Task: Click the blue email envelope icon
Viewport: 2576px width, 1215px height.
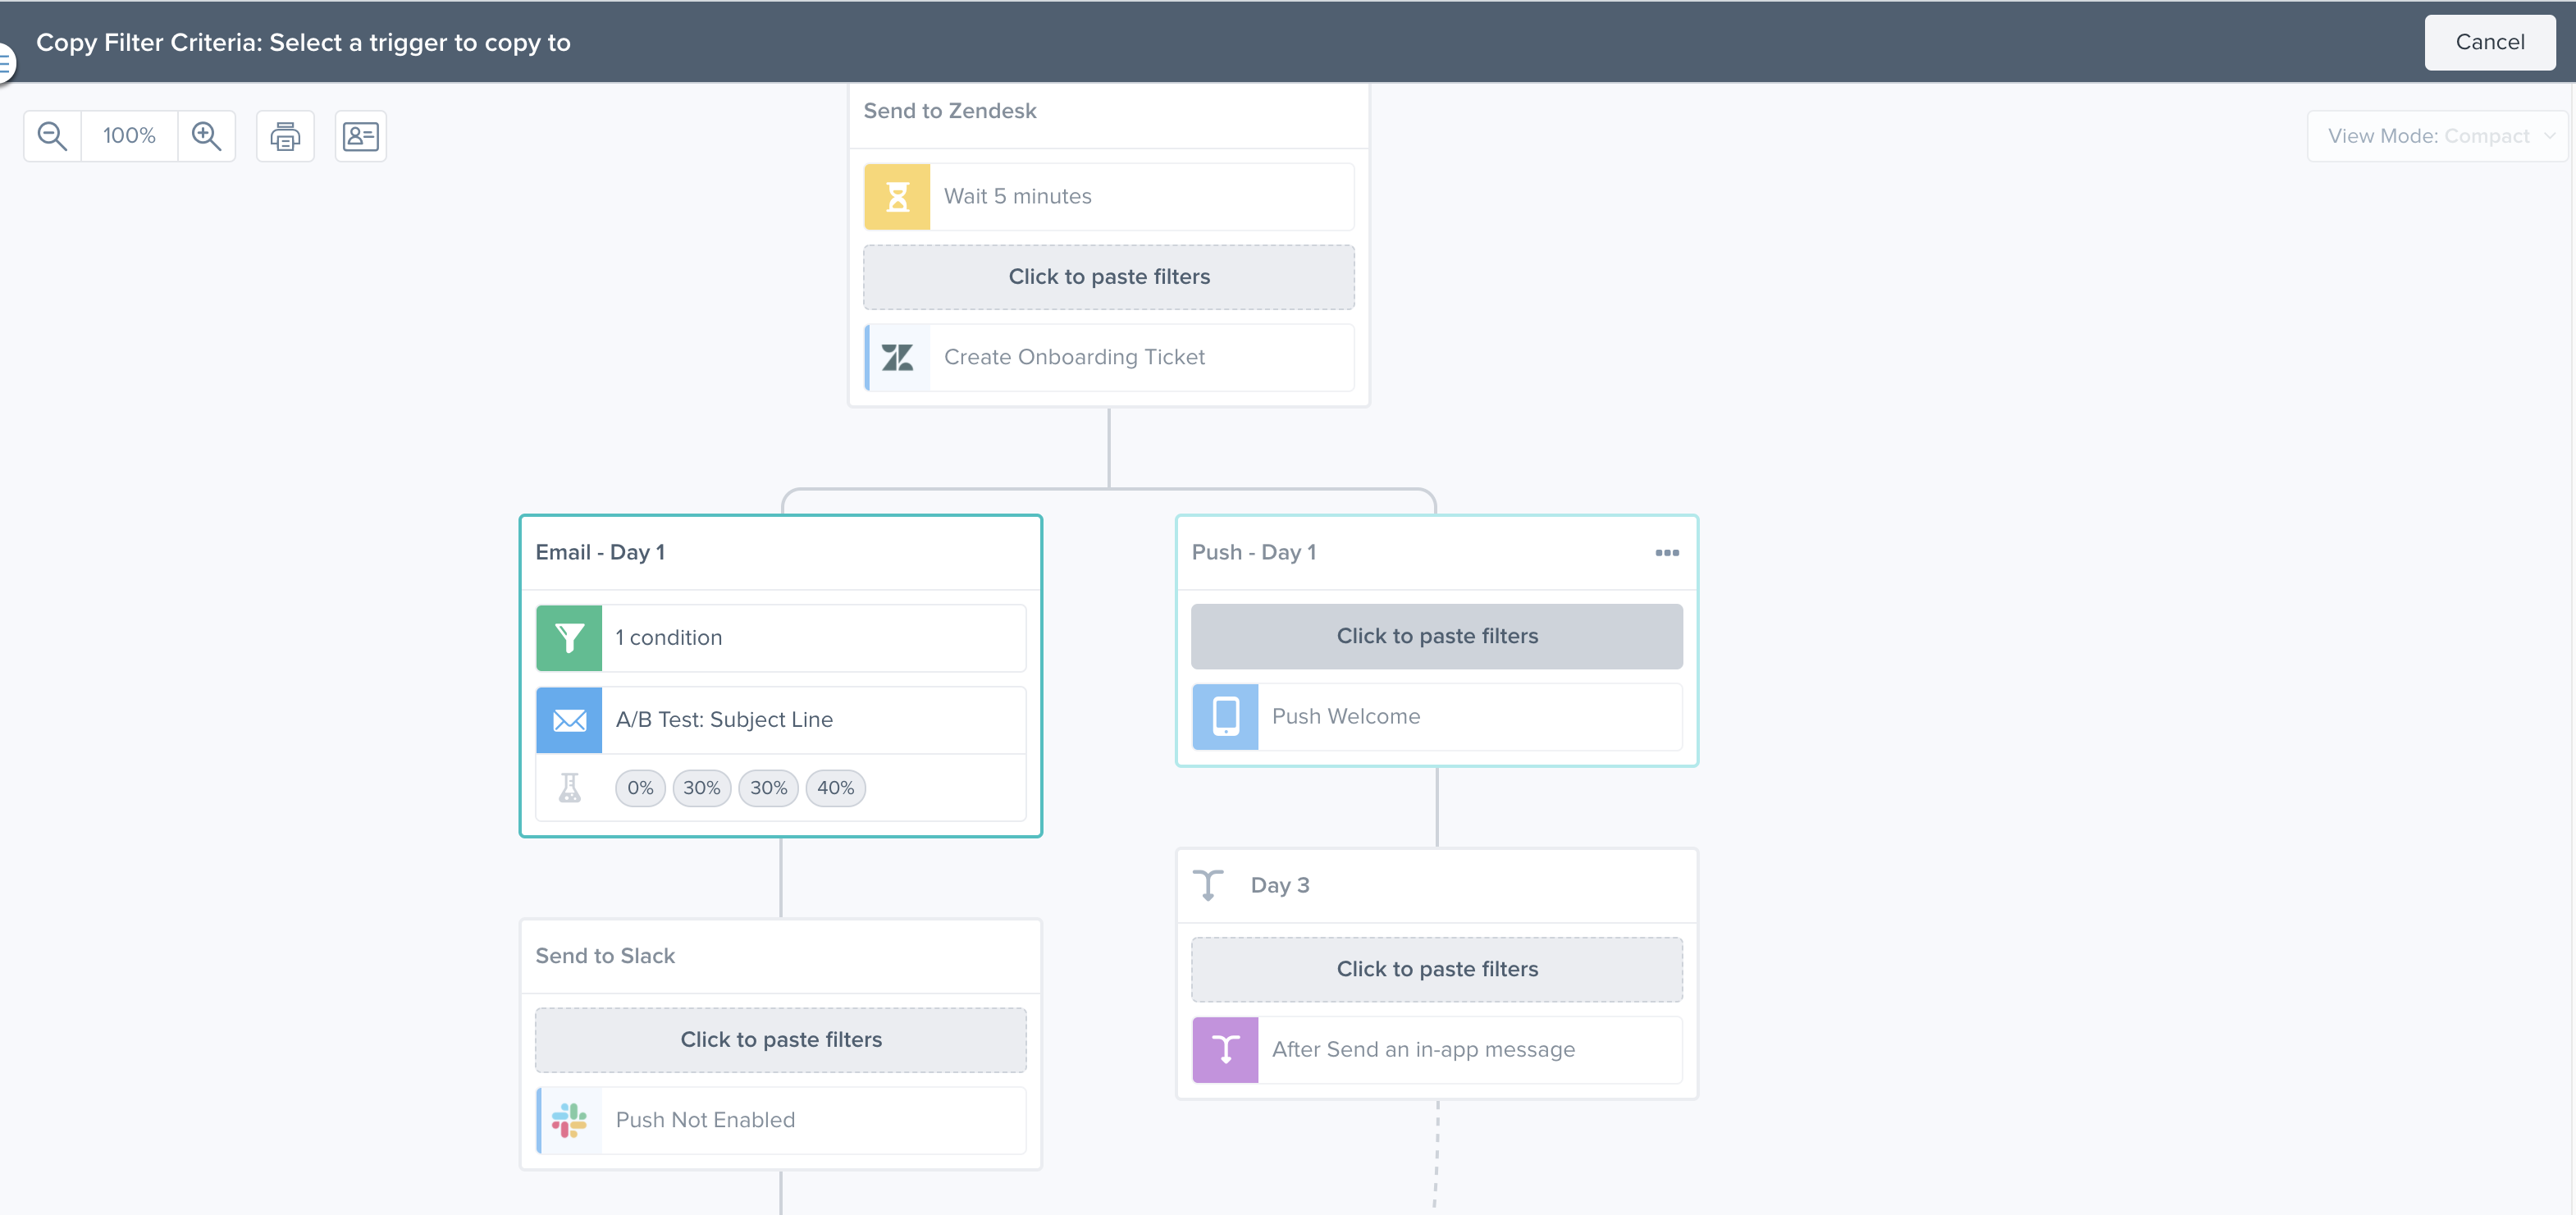Action: [x=569, y=720]
